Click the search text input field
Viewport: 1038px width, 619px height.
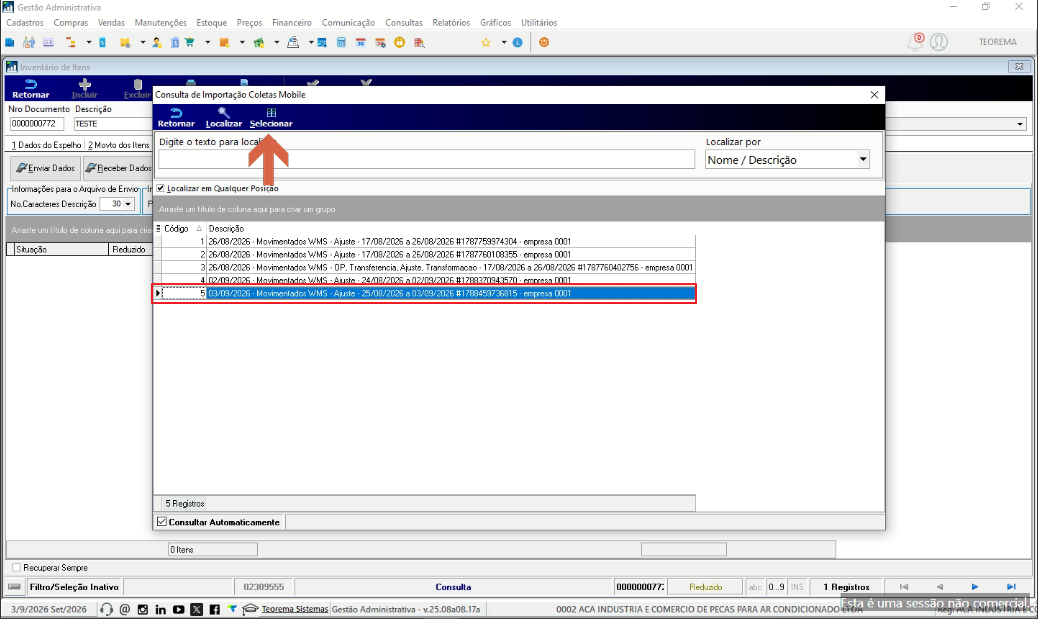tap(426, 159)
